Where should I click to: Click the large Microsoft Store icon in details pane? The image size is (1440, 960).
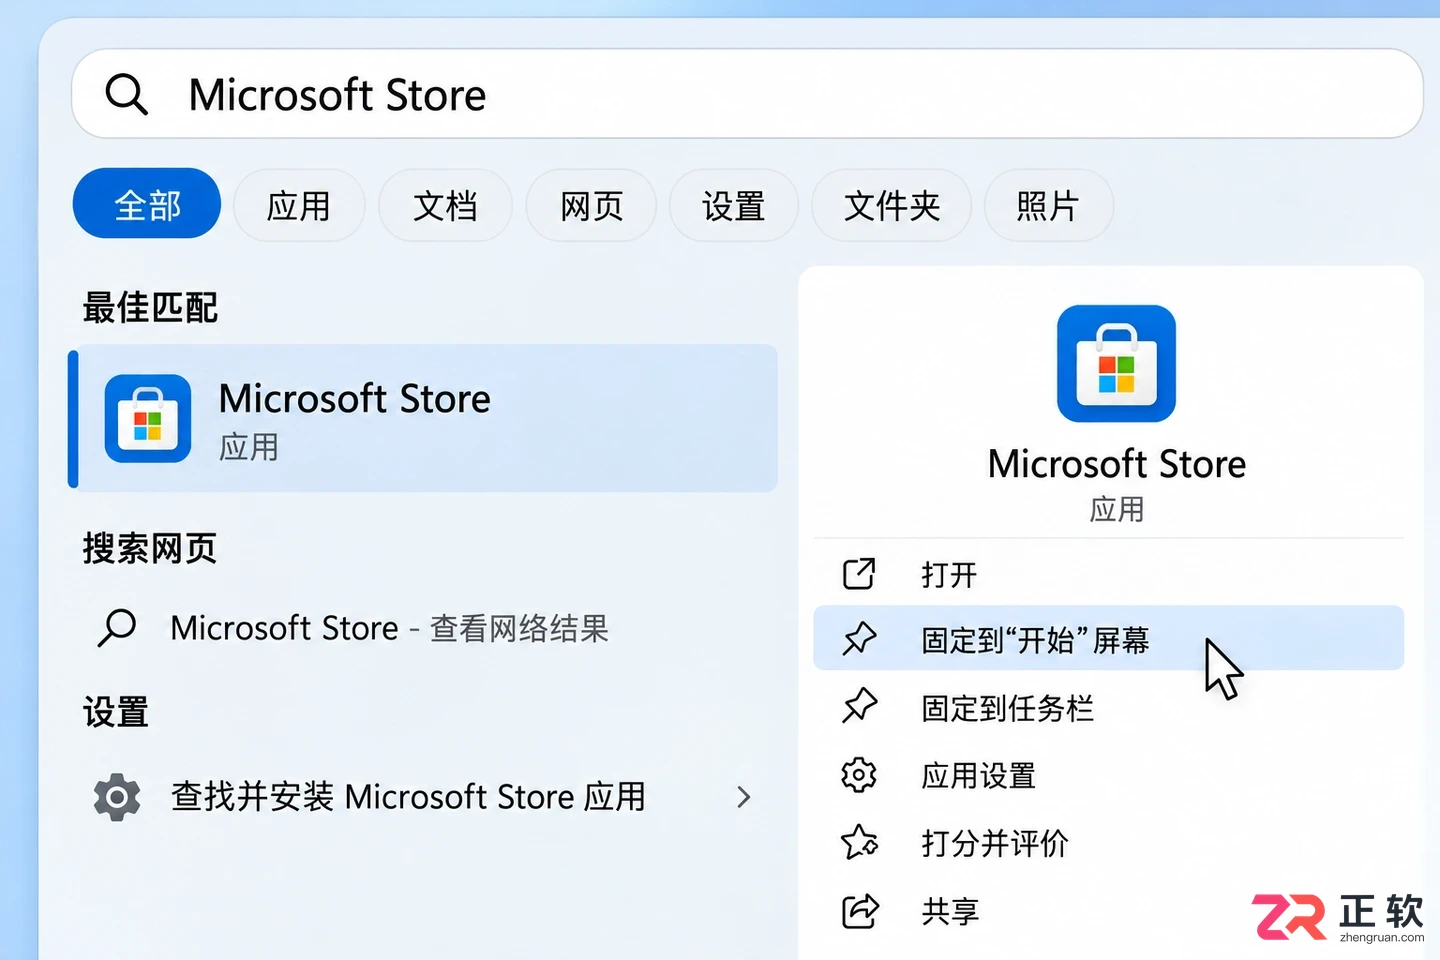pos(1116,363)
